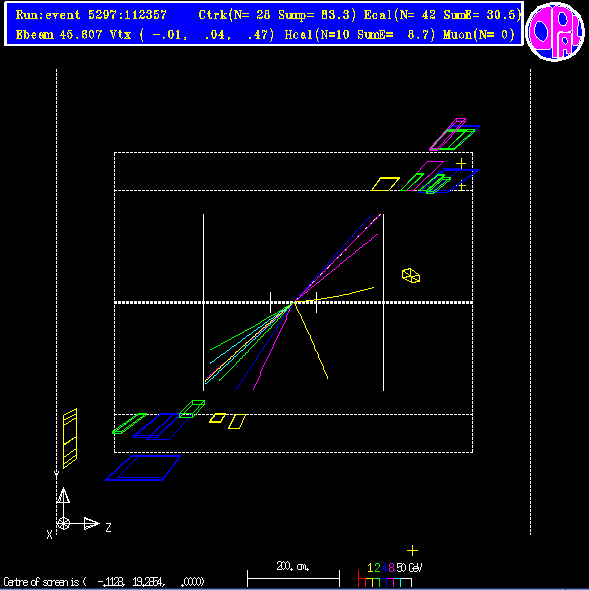Click the Centre of screen coordinates text
Viewport: 589px width, 590px height.
tap(103, 582)
